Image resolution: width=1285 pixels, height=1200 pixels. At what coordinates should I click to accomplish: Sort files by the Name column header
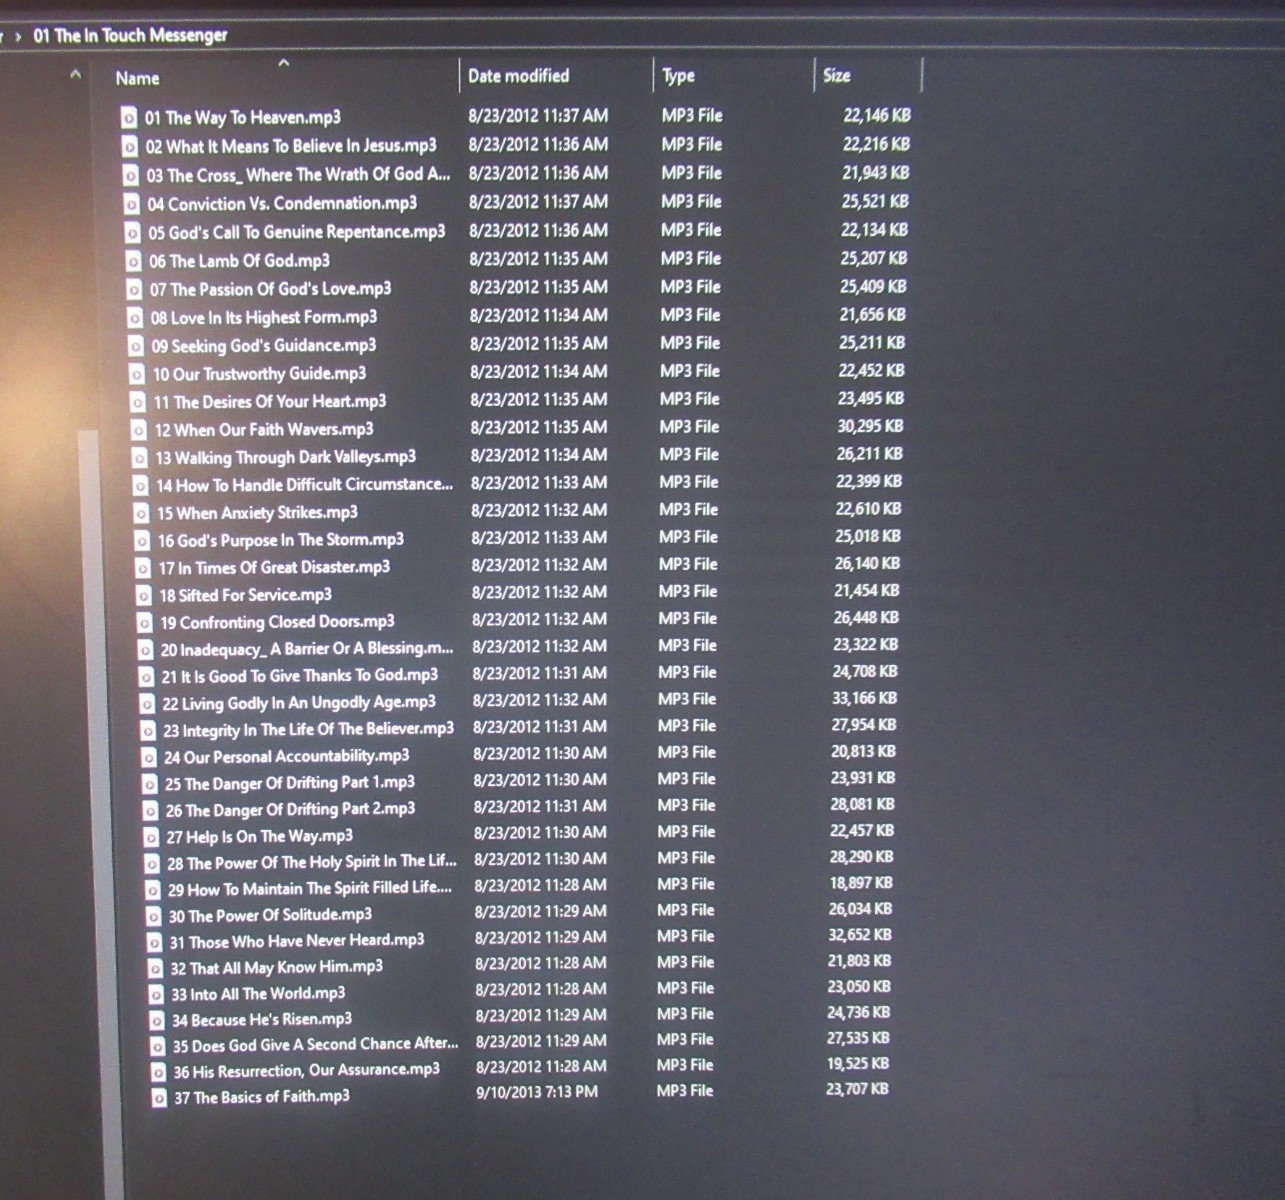coord(137,78)
